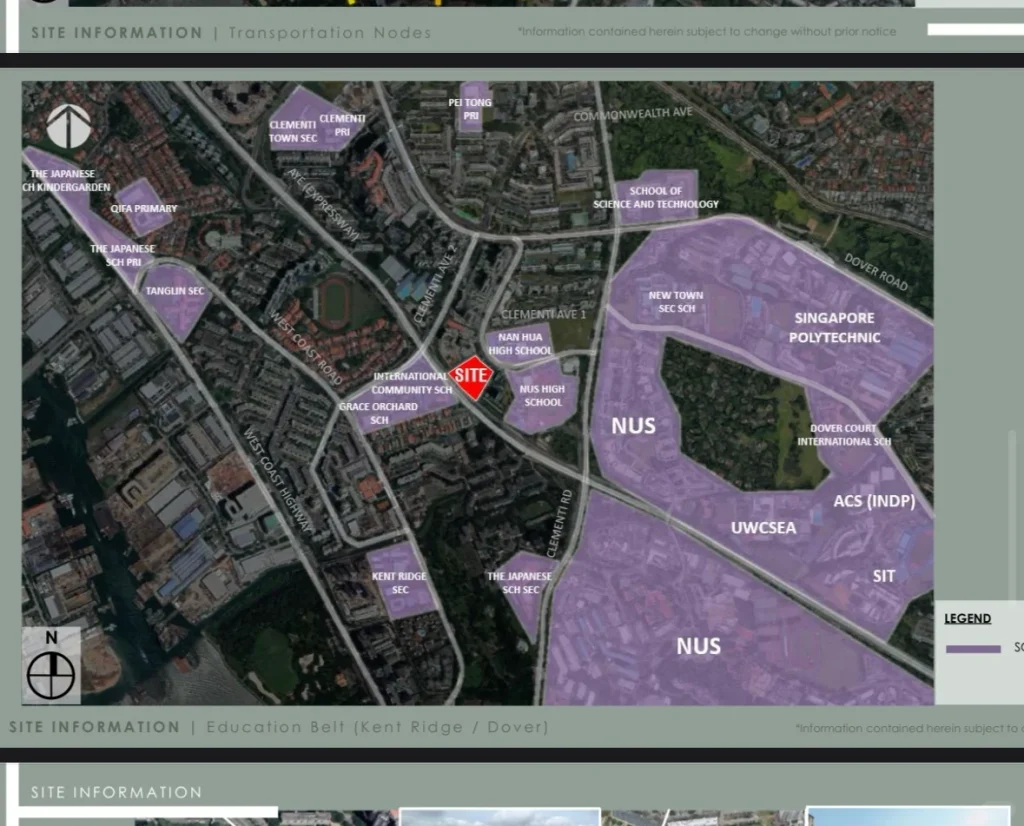The height and width of the screenshot is (826, 1024).
Task: Click the Pei Tong Pri label
Action: pos(470,109)
